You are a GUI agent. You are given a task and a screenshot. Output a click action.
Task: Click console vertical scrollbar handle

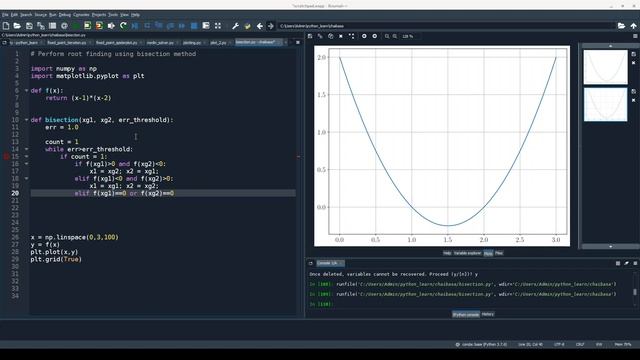click(x=635, y=292)
